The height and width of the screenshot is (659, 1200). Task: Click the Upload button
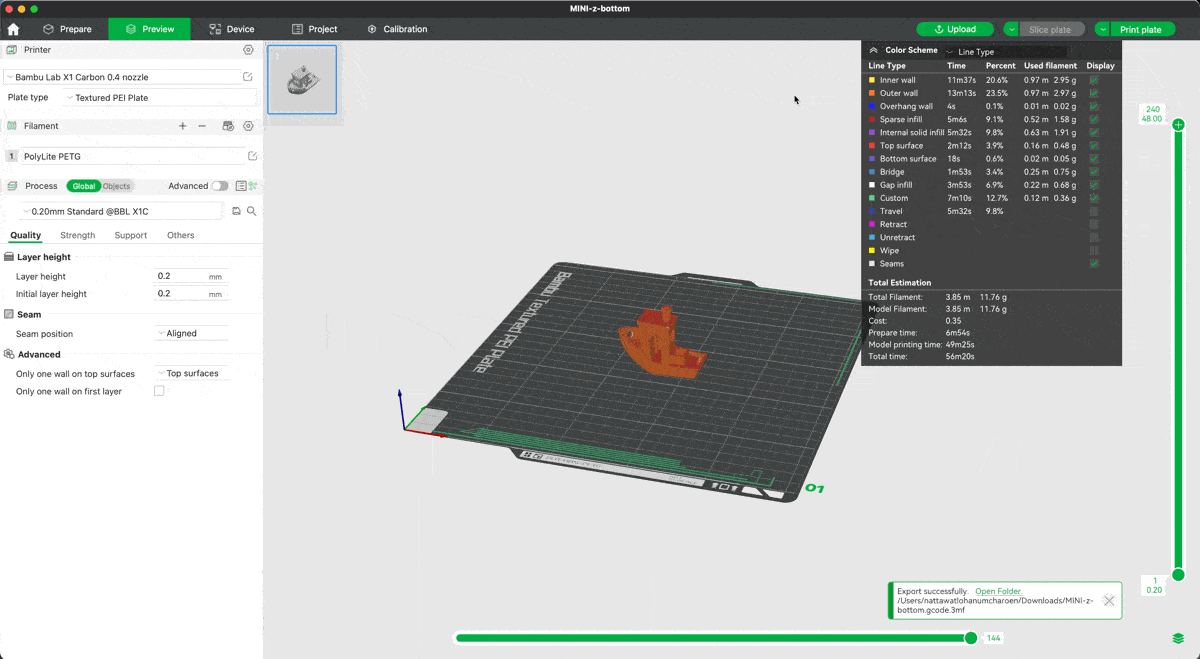click(x=955, y=29)
